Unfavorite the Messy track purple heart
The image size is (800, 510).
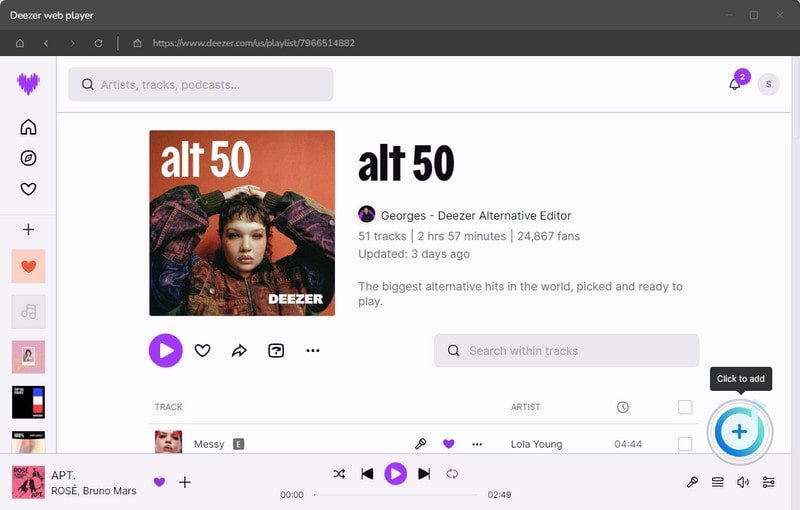point(448,444)
